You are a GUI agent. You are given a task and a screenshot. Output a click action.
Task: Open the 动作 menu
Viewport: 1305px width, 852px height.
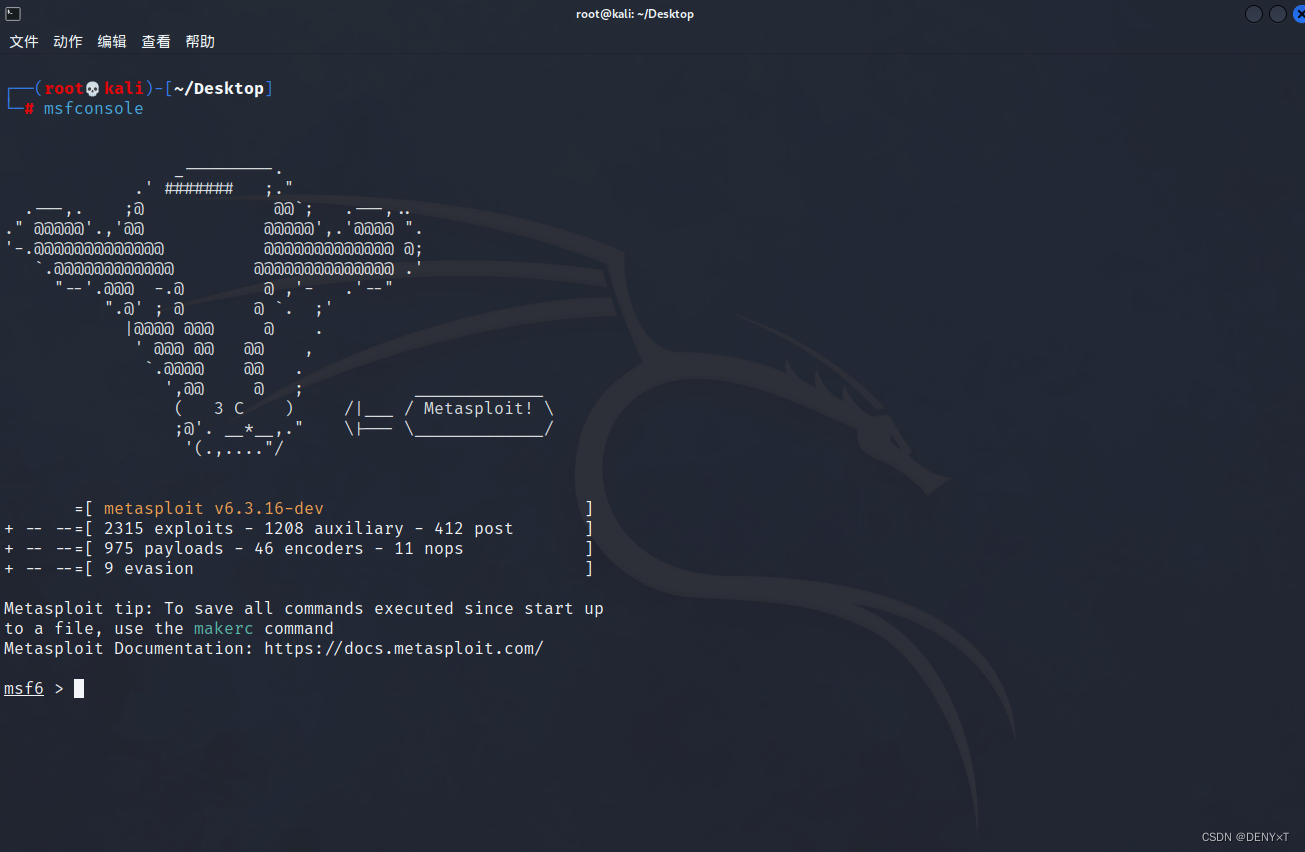tap(67, 41)
